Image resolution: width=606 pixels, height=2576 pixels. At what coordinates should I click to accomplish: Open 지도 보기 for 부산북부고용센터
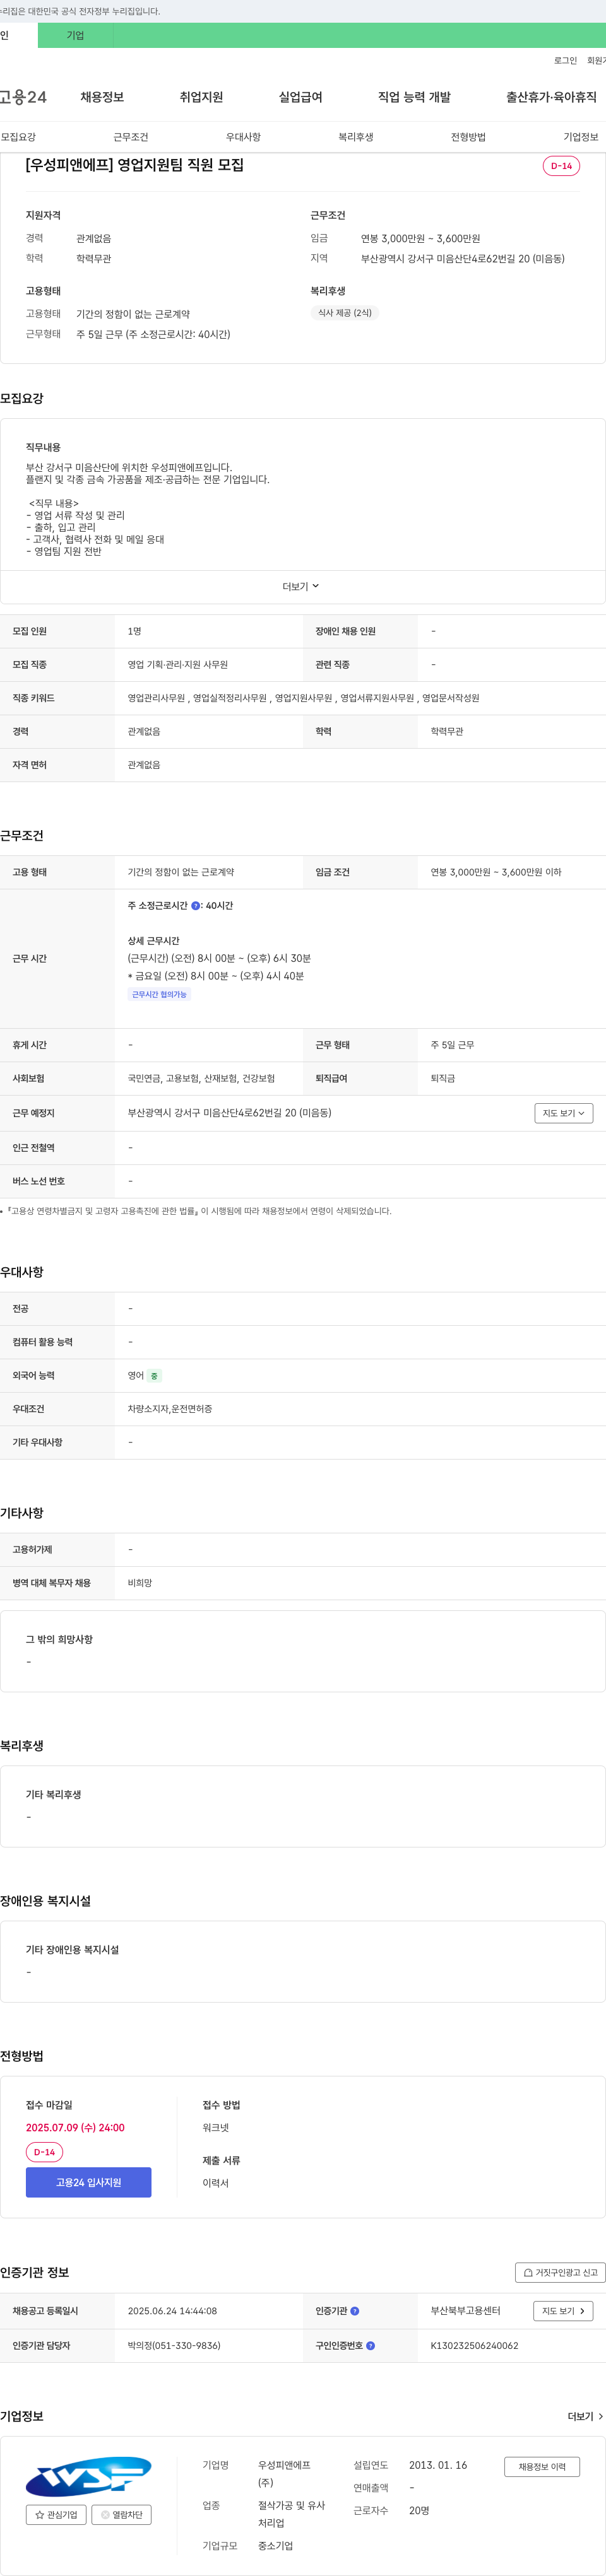564,2311
